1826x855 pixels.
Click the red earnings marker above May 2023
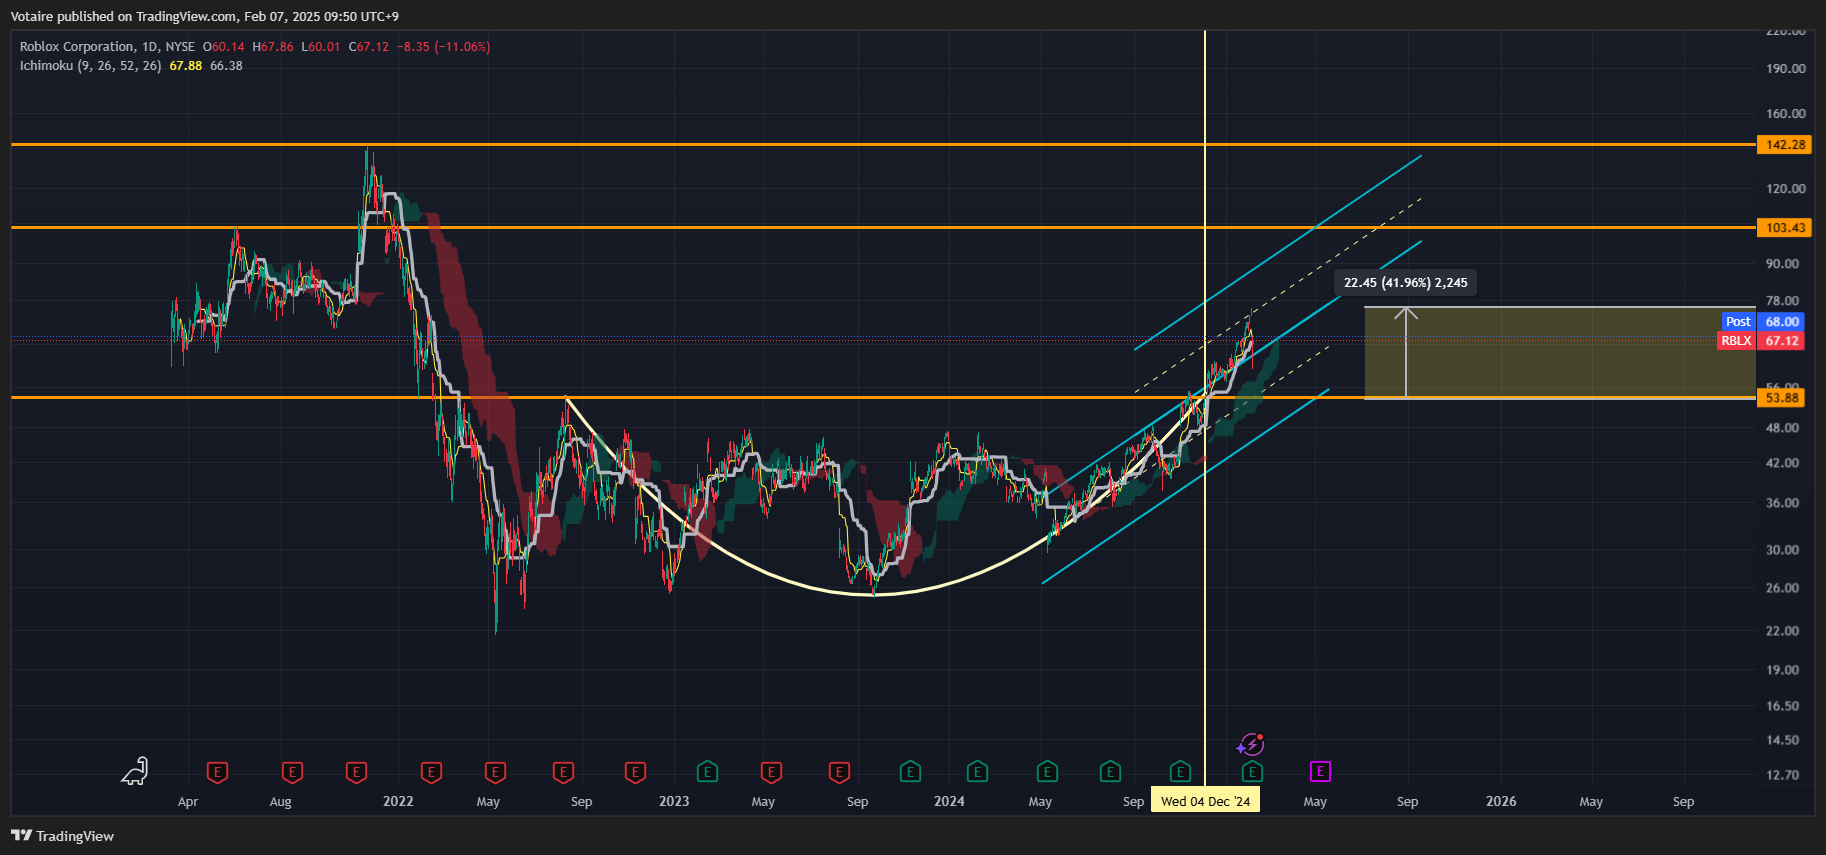click(771, 772)
